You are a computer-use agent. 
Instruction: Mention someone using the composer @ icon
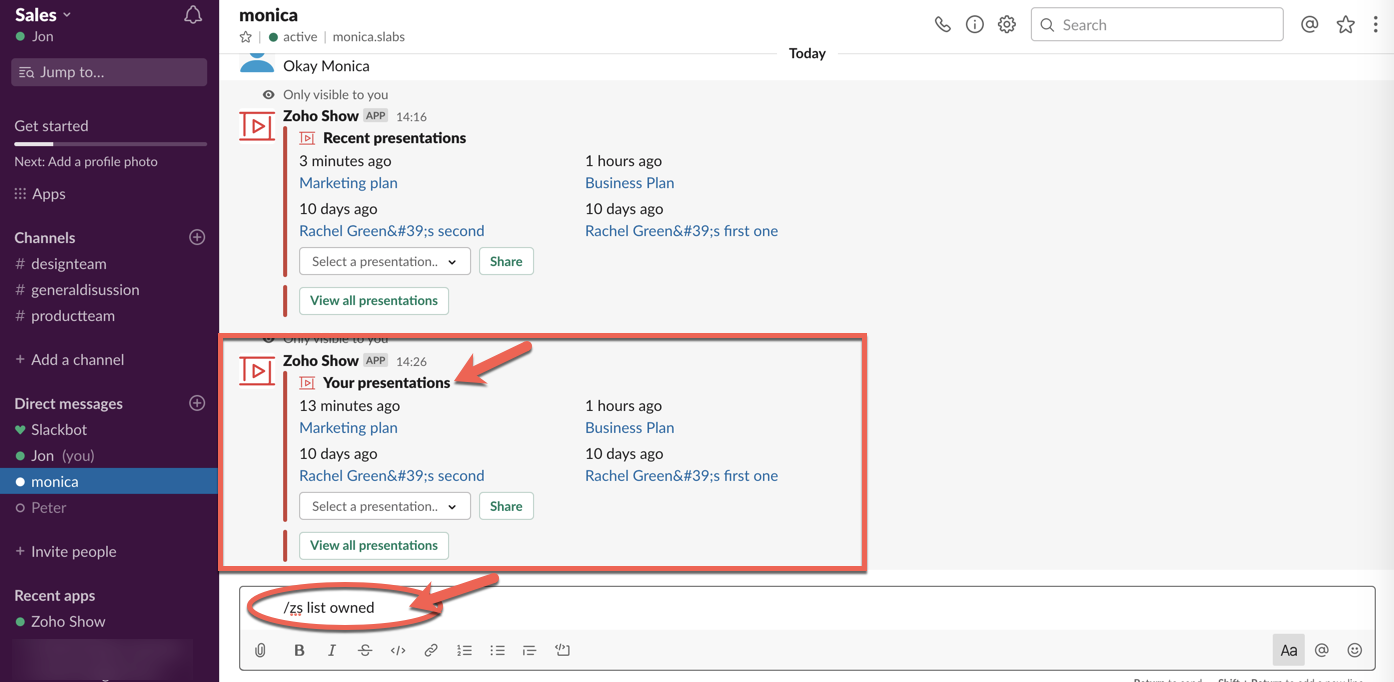tap(1322, 650)
